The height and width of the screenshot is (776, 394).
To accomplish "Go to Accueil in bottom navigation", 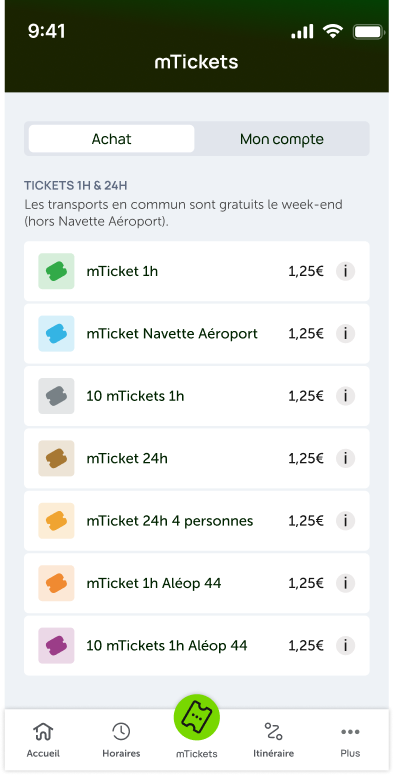I will (x=43, y=740).
